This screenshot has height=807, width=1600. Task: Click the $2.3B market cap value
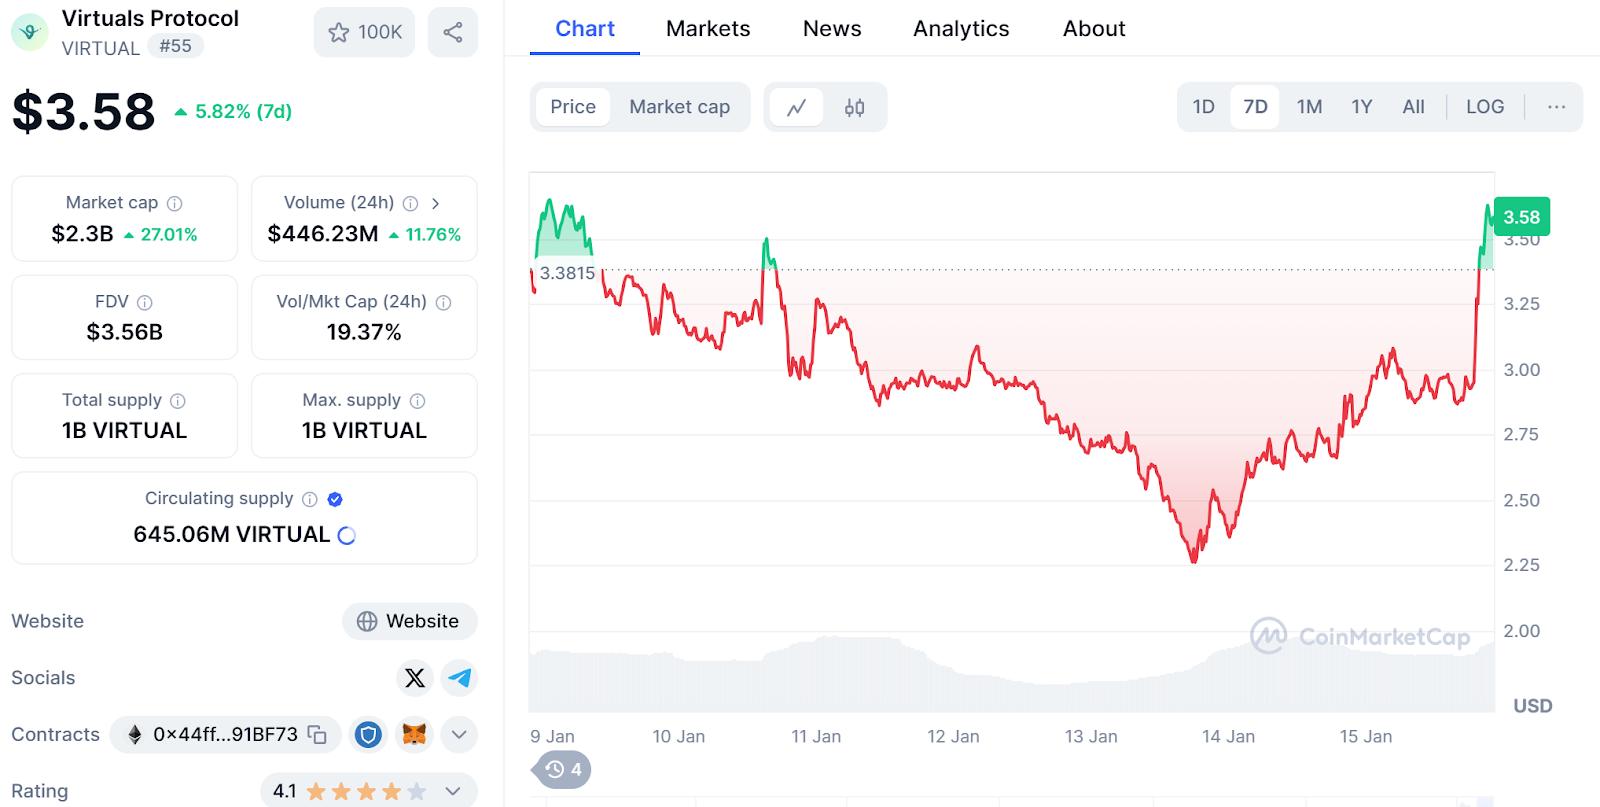point(83,234)
